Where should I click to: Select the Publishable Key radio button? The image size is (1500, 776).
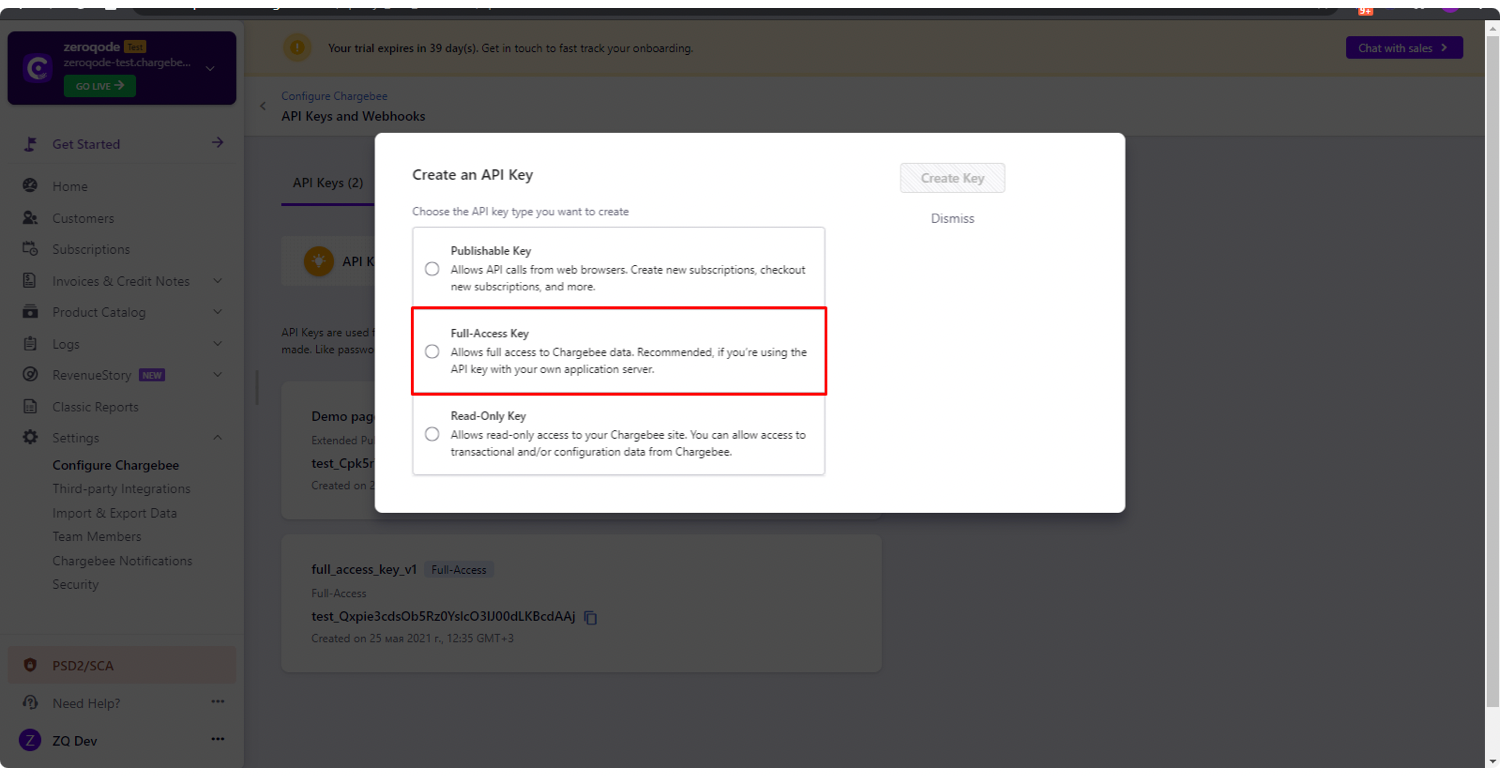pos(432,269)
